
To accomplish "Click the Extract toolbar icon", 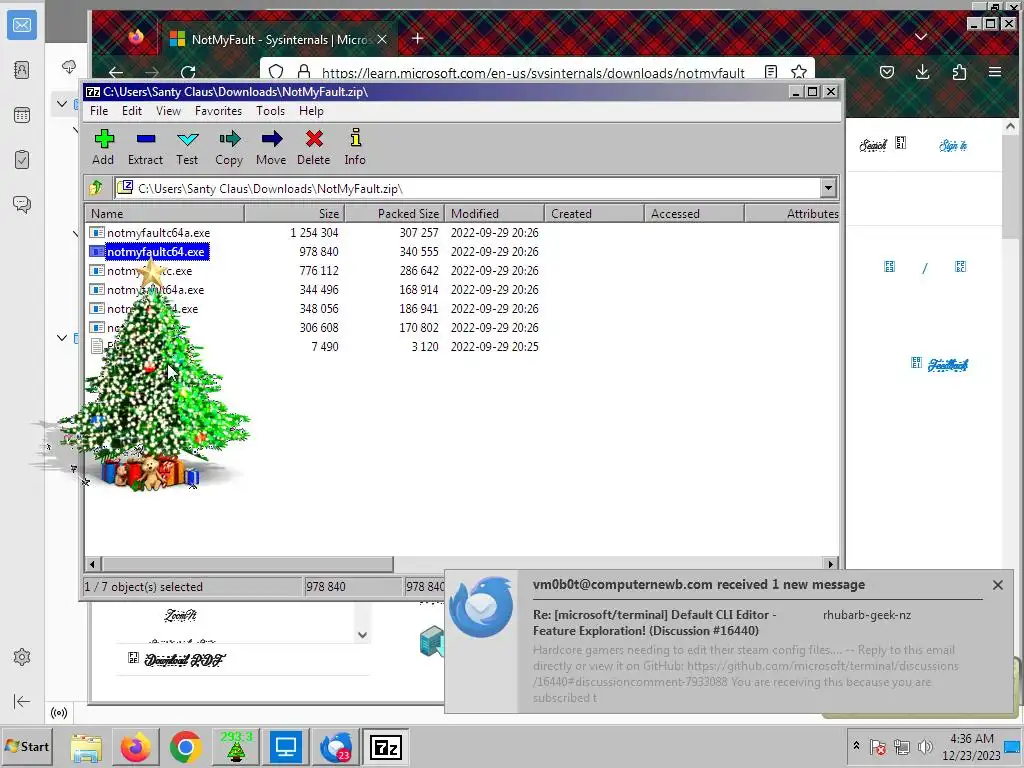I will [145, 148].
